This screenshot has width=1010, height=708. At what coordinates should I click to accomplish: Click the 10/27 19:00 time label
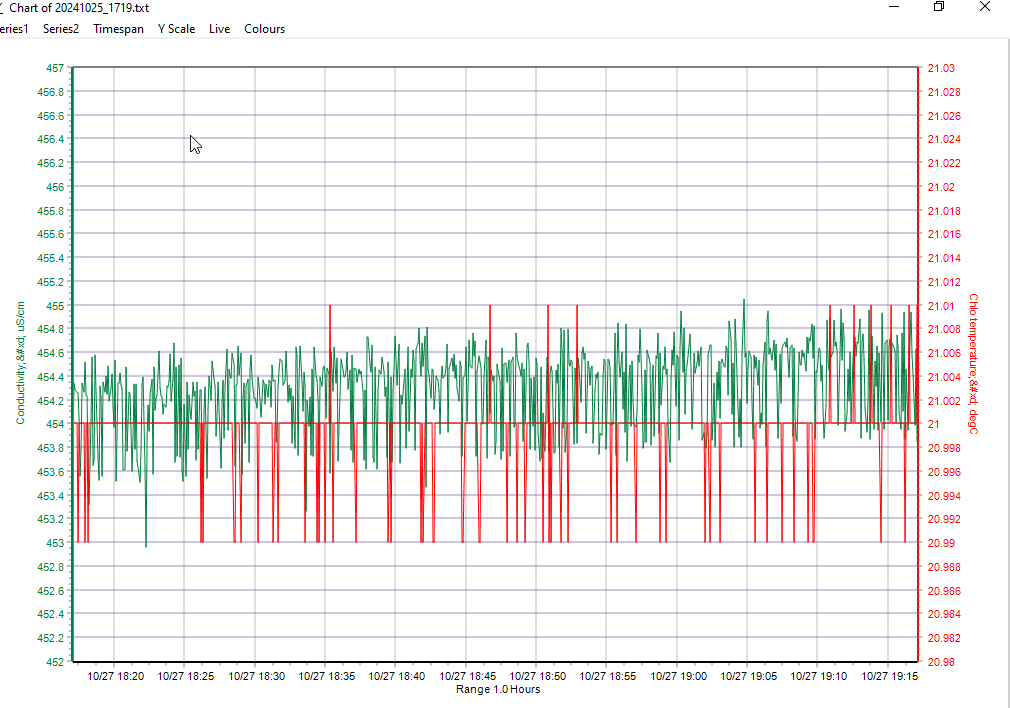678,676
